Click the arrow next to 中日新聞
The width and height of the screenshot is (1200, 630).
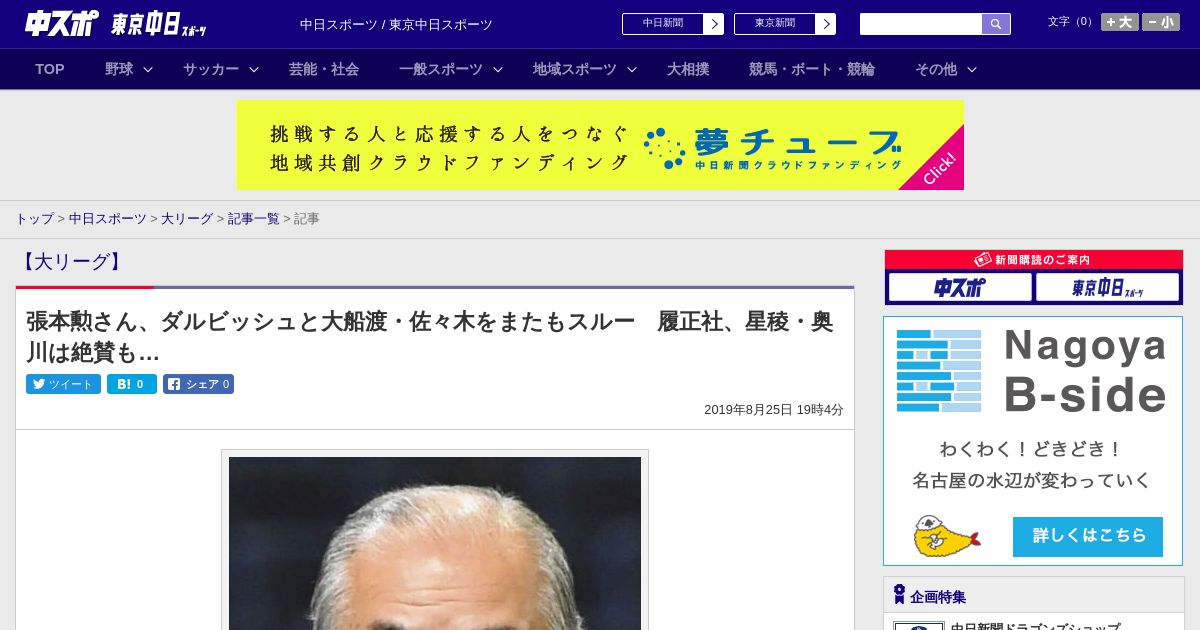(714, 24)
